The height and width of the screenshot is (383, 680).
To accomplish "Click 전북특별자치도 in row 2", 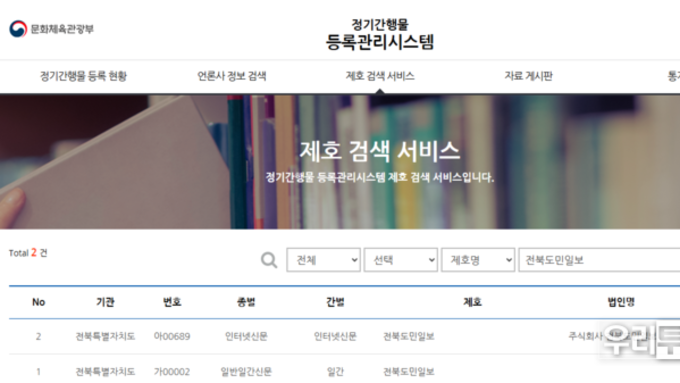I will tap(105, 337).
